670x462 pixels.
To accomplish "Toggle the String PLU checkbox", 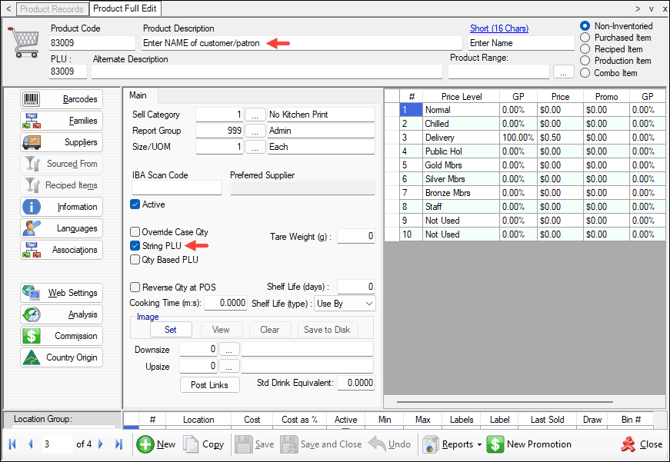I will pyautogui.click(x=135, y=246).
